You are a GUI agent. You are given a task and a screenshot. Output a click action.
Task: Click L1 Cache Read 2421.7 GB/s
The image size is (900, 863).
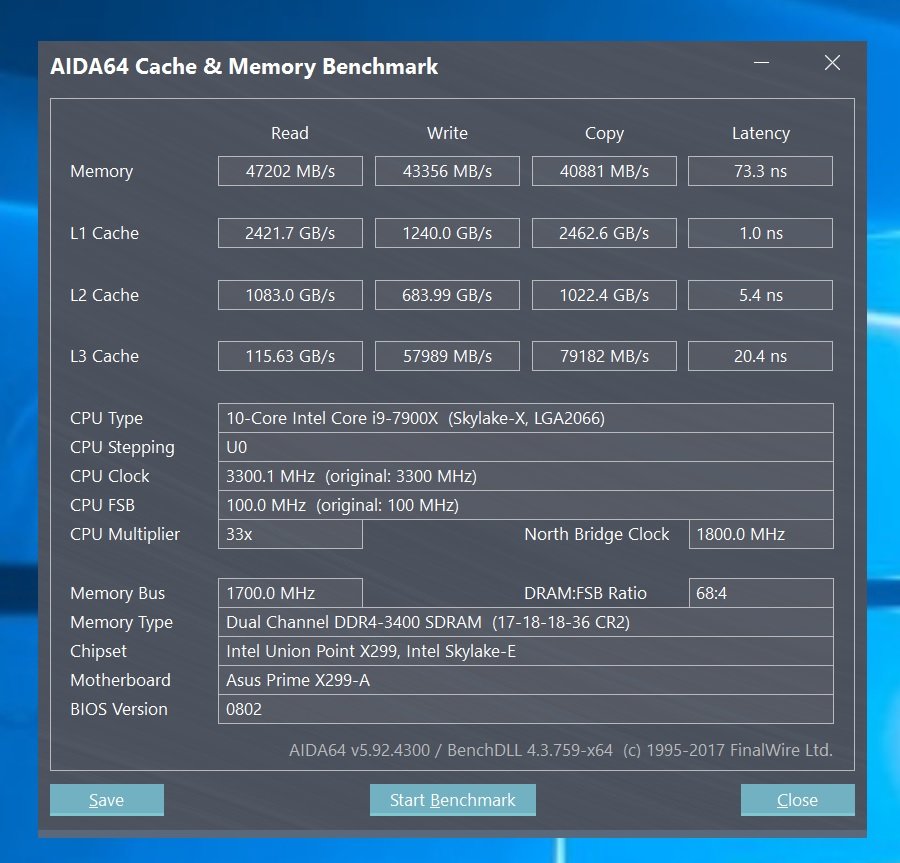pyautogui.click(x=290, y=233)
